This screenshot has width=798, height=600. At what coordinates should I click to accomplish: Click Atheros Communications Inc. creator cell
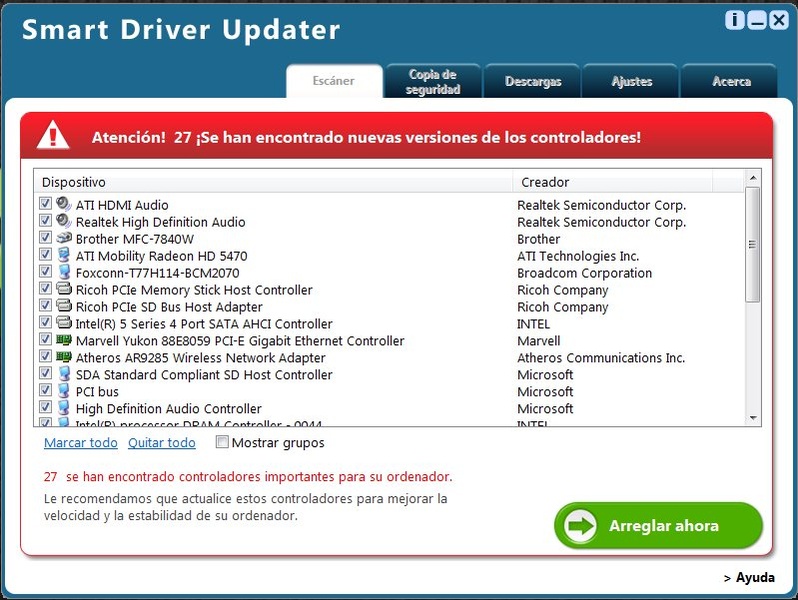pyautogui.click(x=601, y=358)
